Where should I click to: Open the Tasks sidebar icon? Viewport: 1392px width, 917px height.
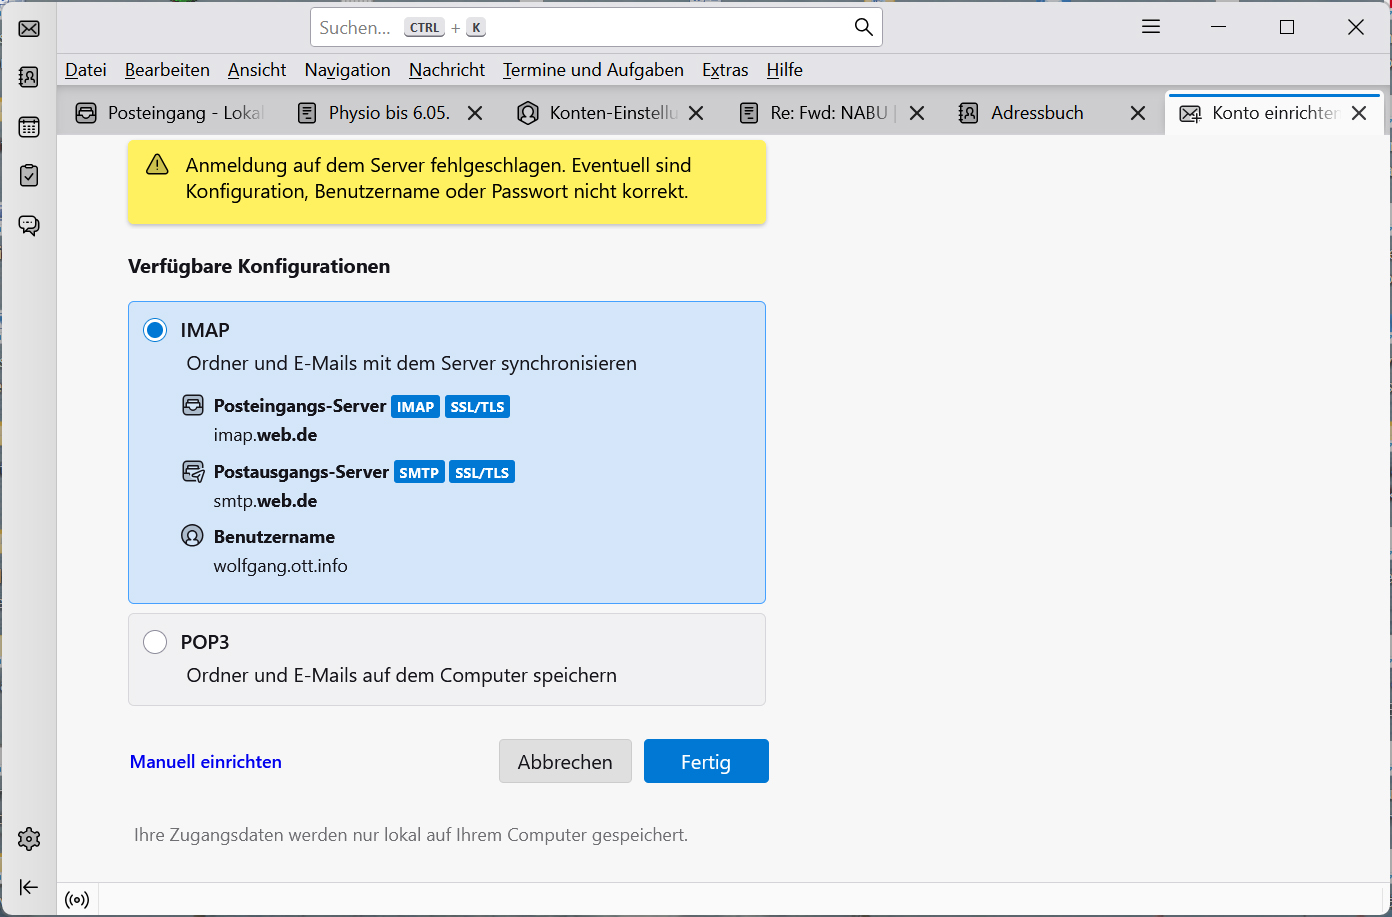pos(29,175)
